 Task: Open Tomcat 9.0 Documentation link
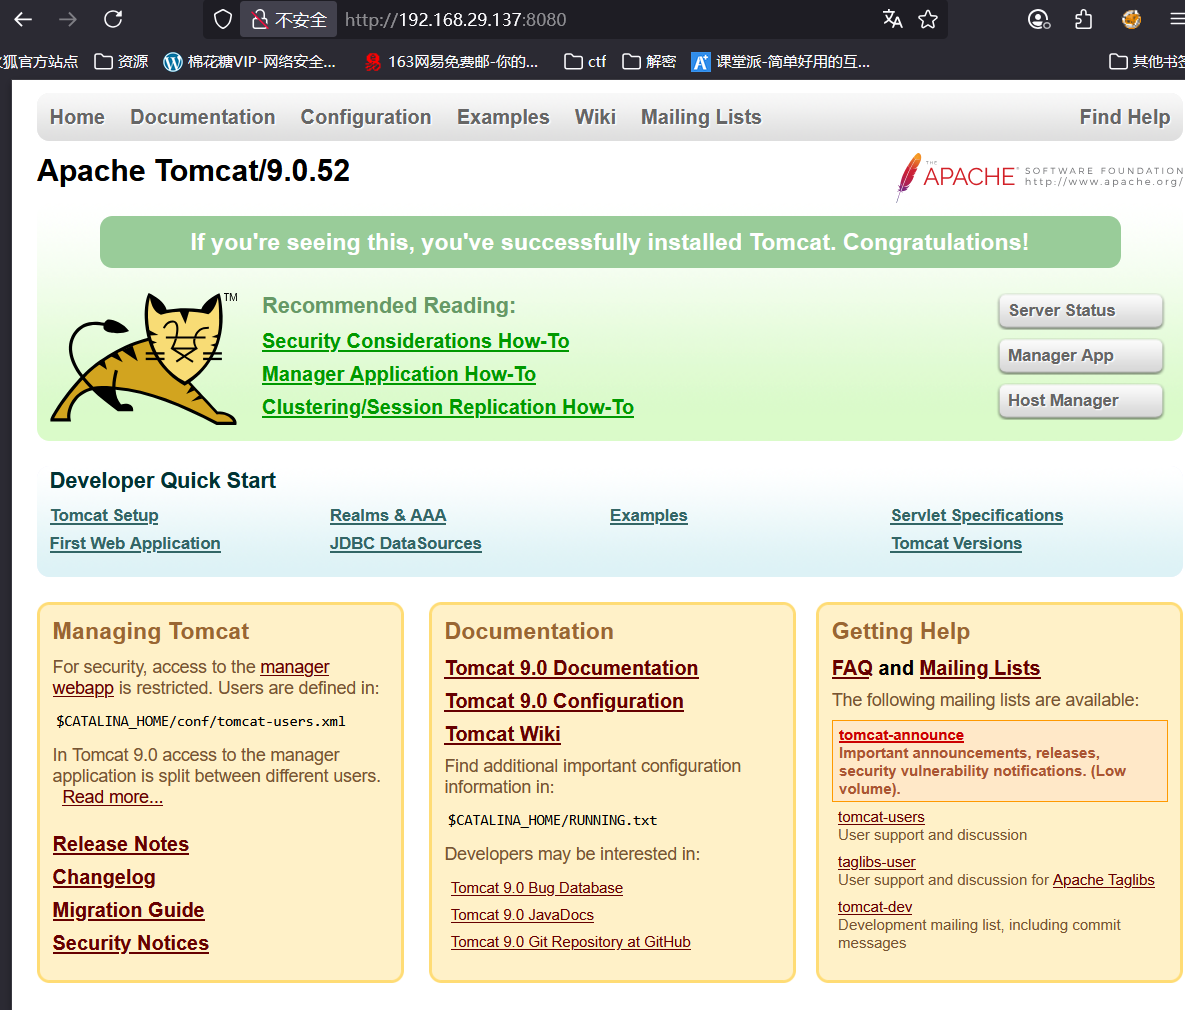tap(571, 668)
